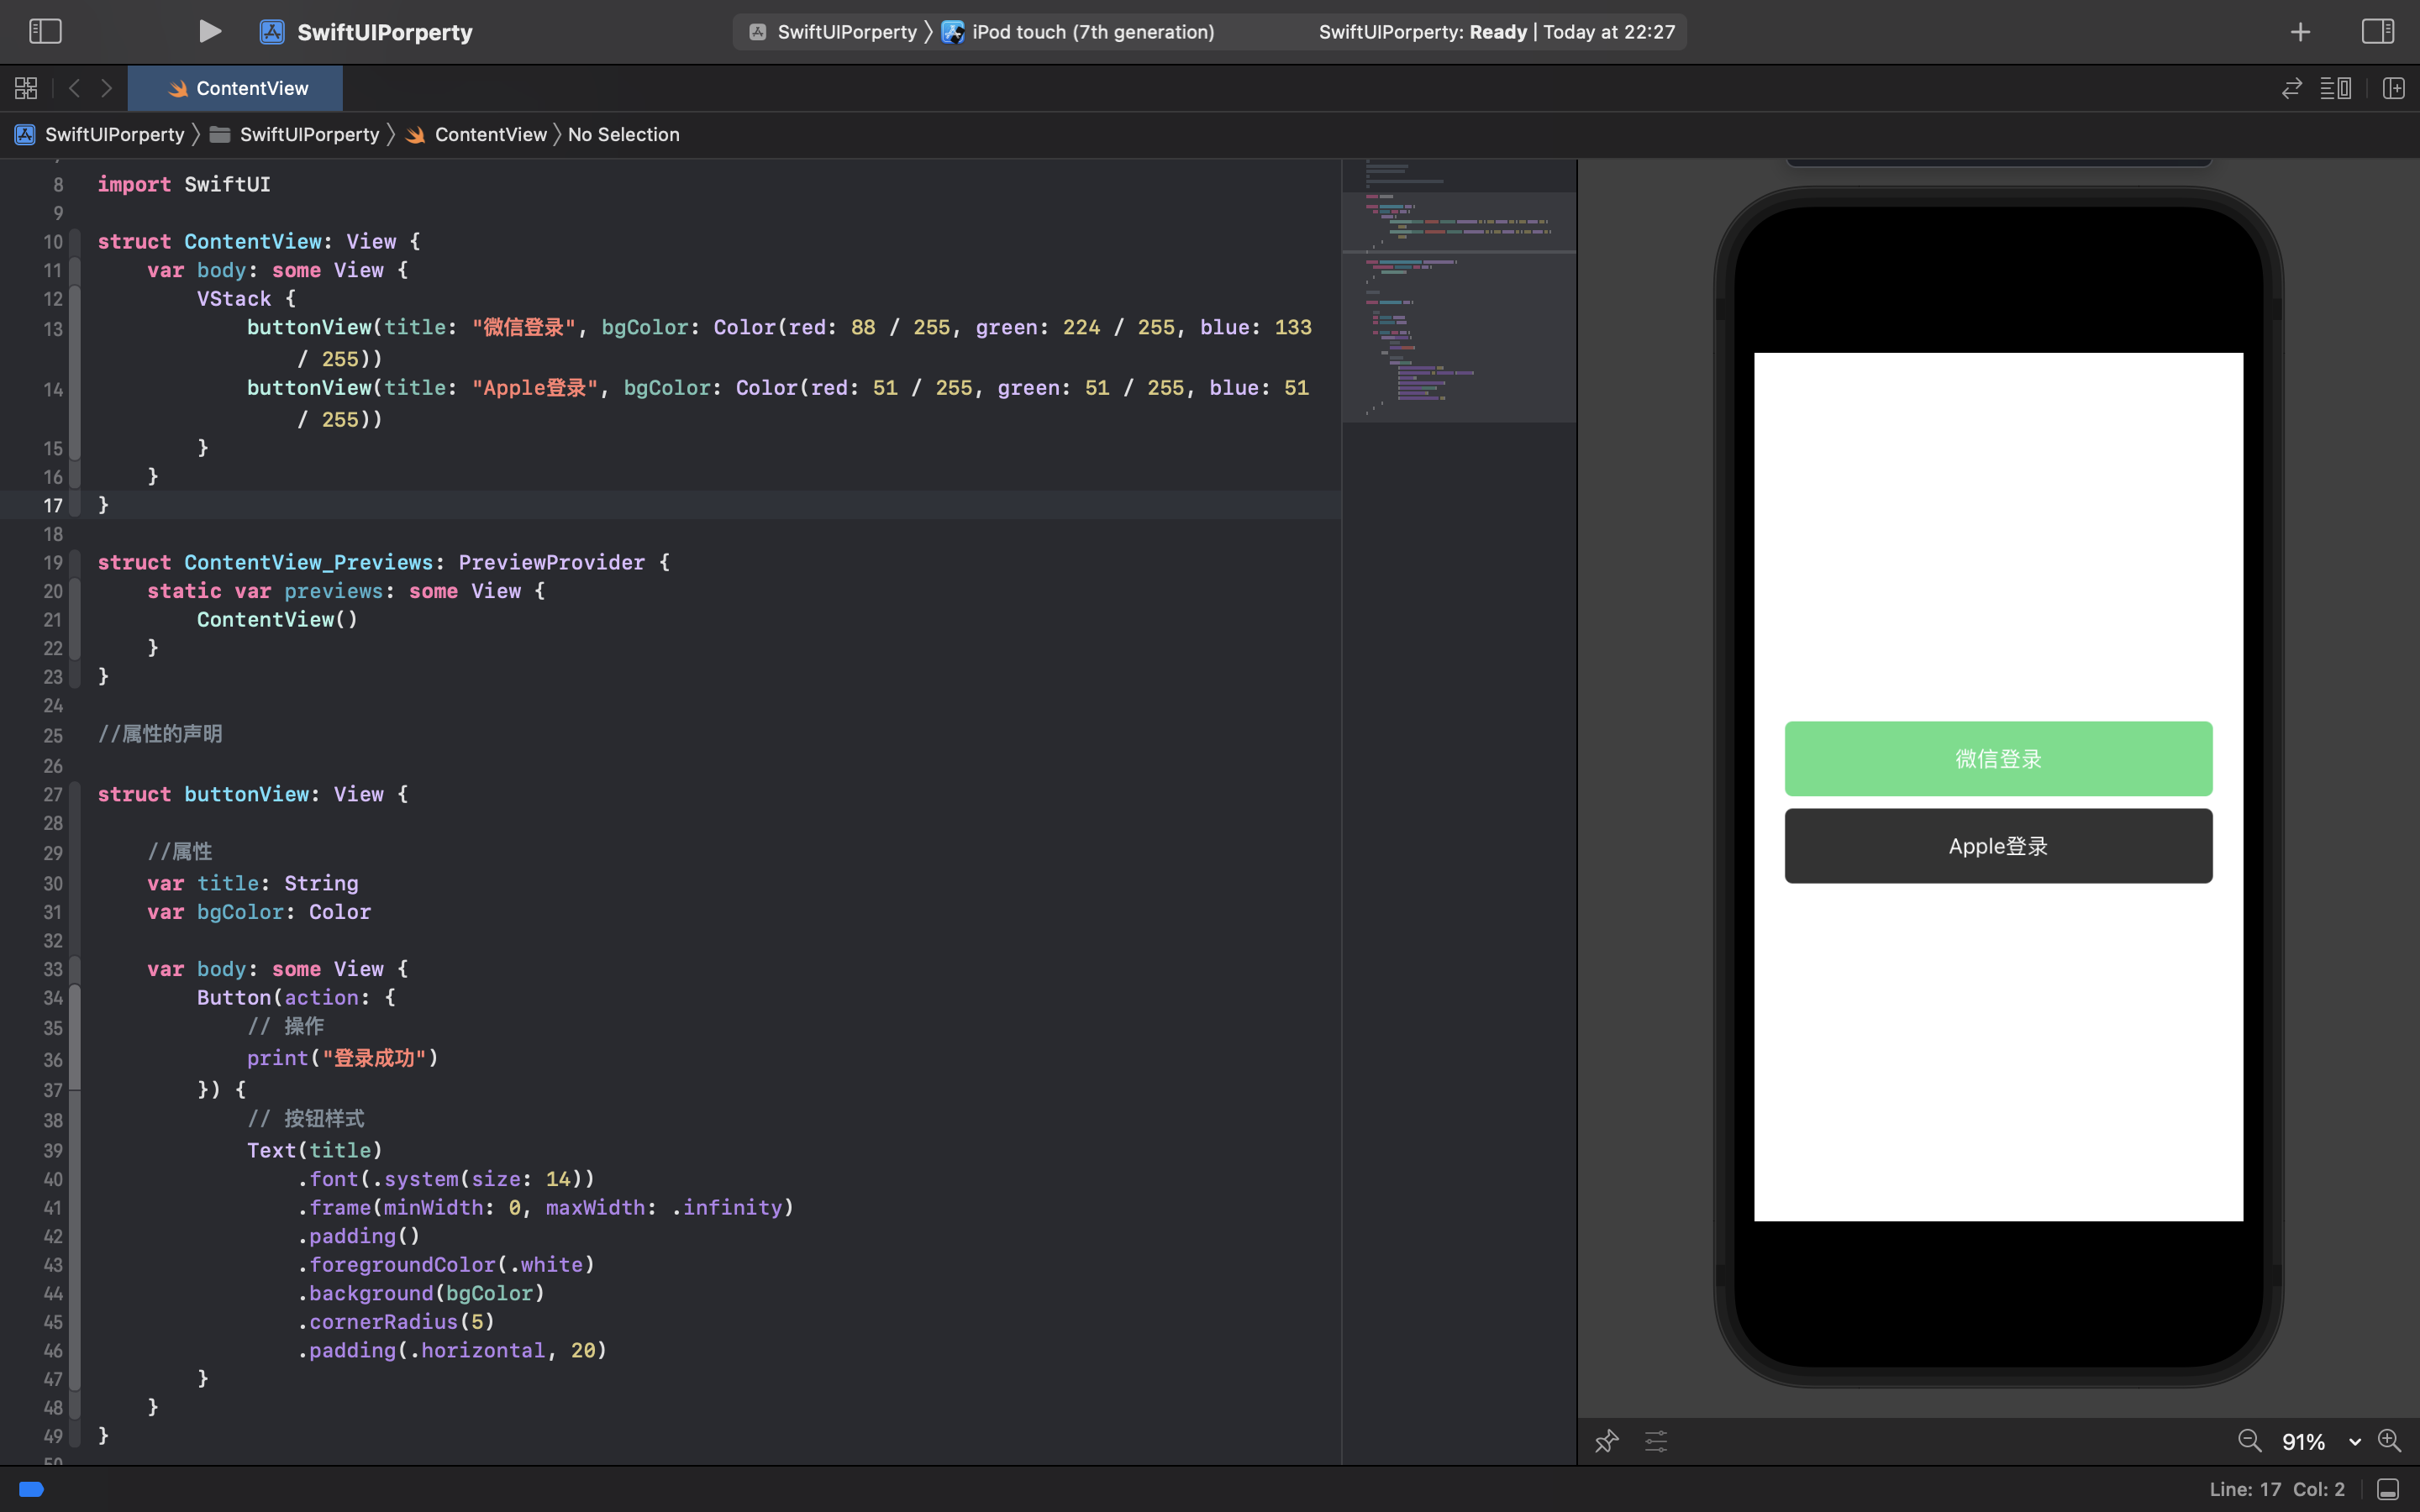This screenshot has width=2420, height=1512.
Task: Click the 微信登录 green preview button
Action: point(1998,759)
